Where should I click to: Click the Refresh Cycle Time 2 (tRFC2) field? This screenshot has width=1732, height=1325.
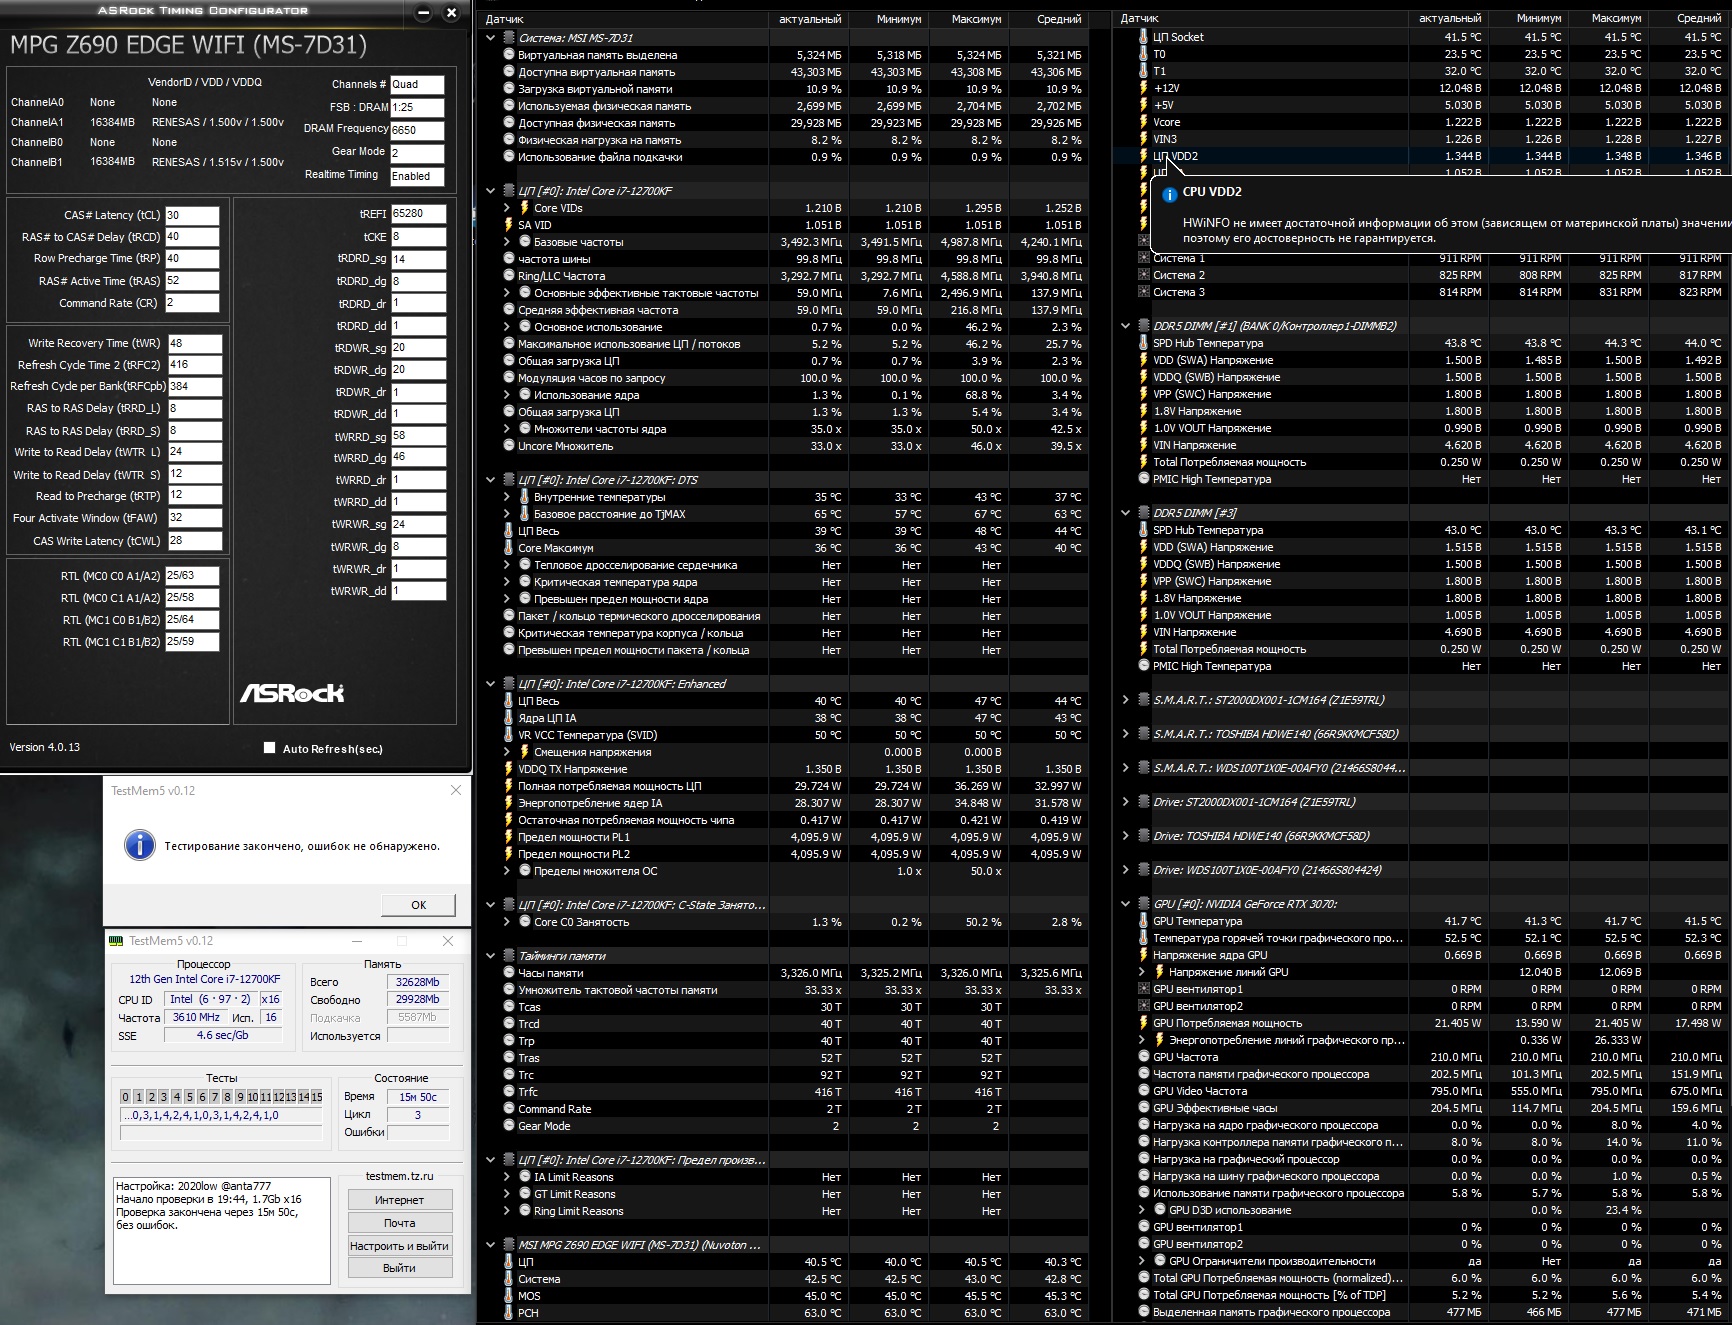(194, 365)
